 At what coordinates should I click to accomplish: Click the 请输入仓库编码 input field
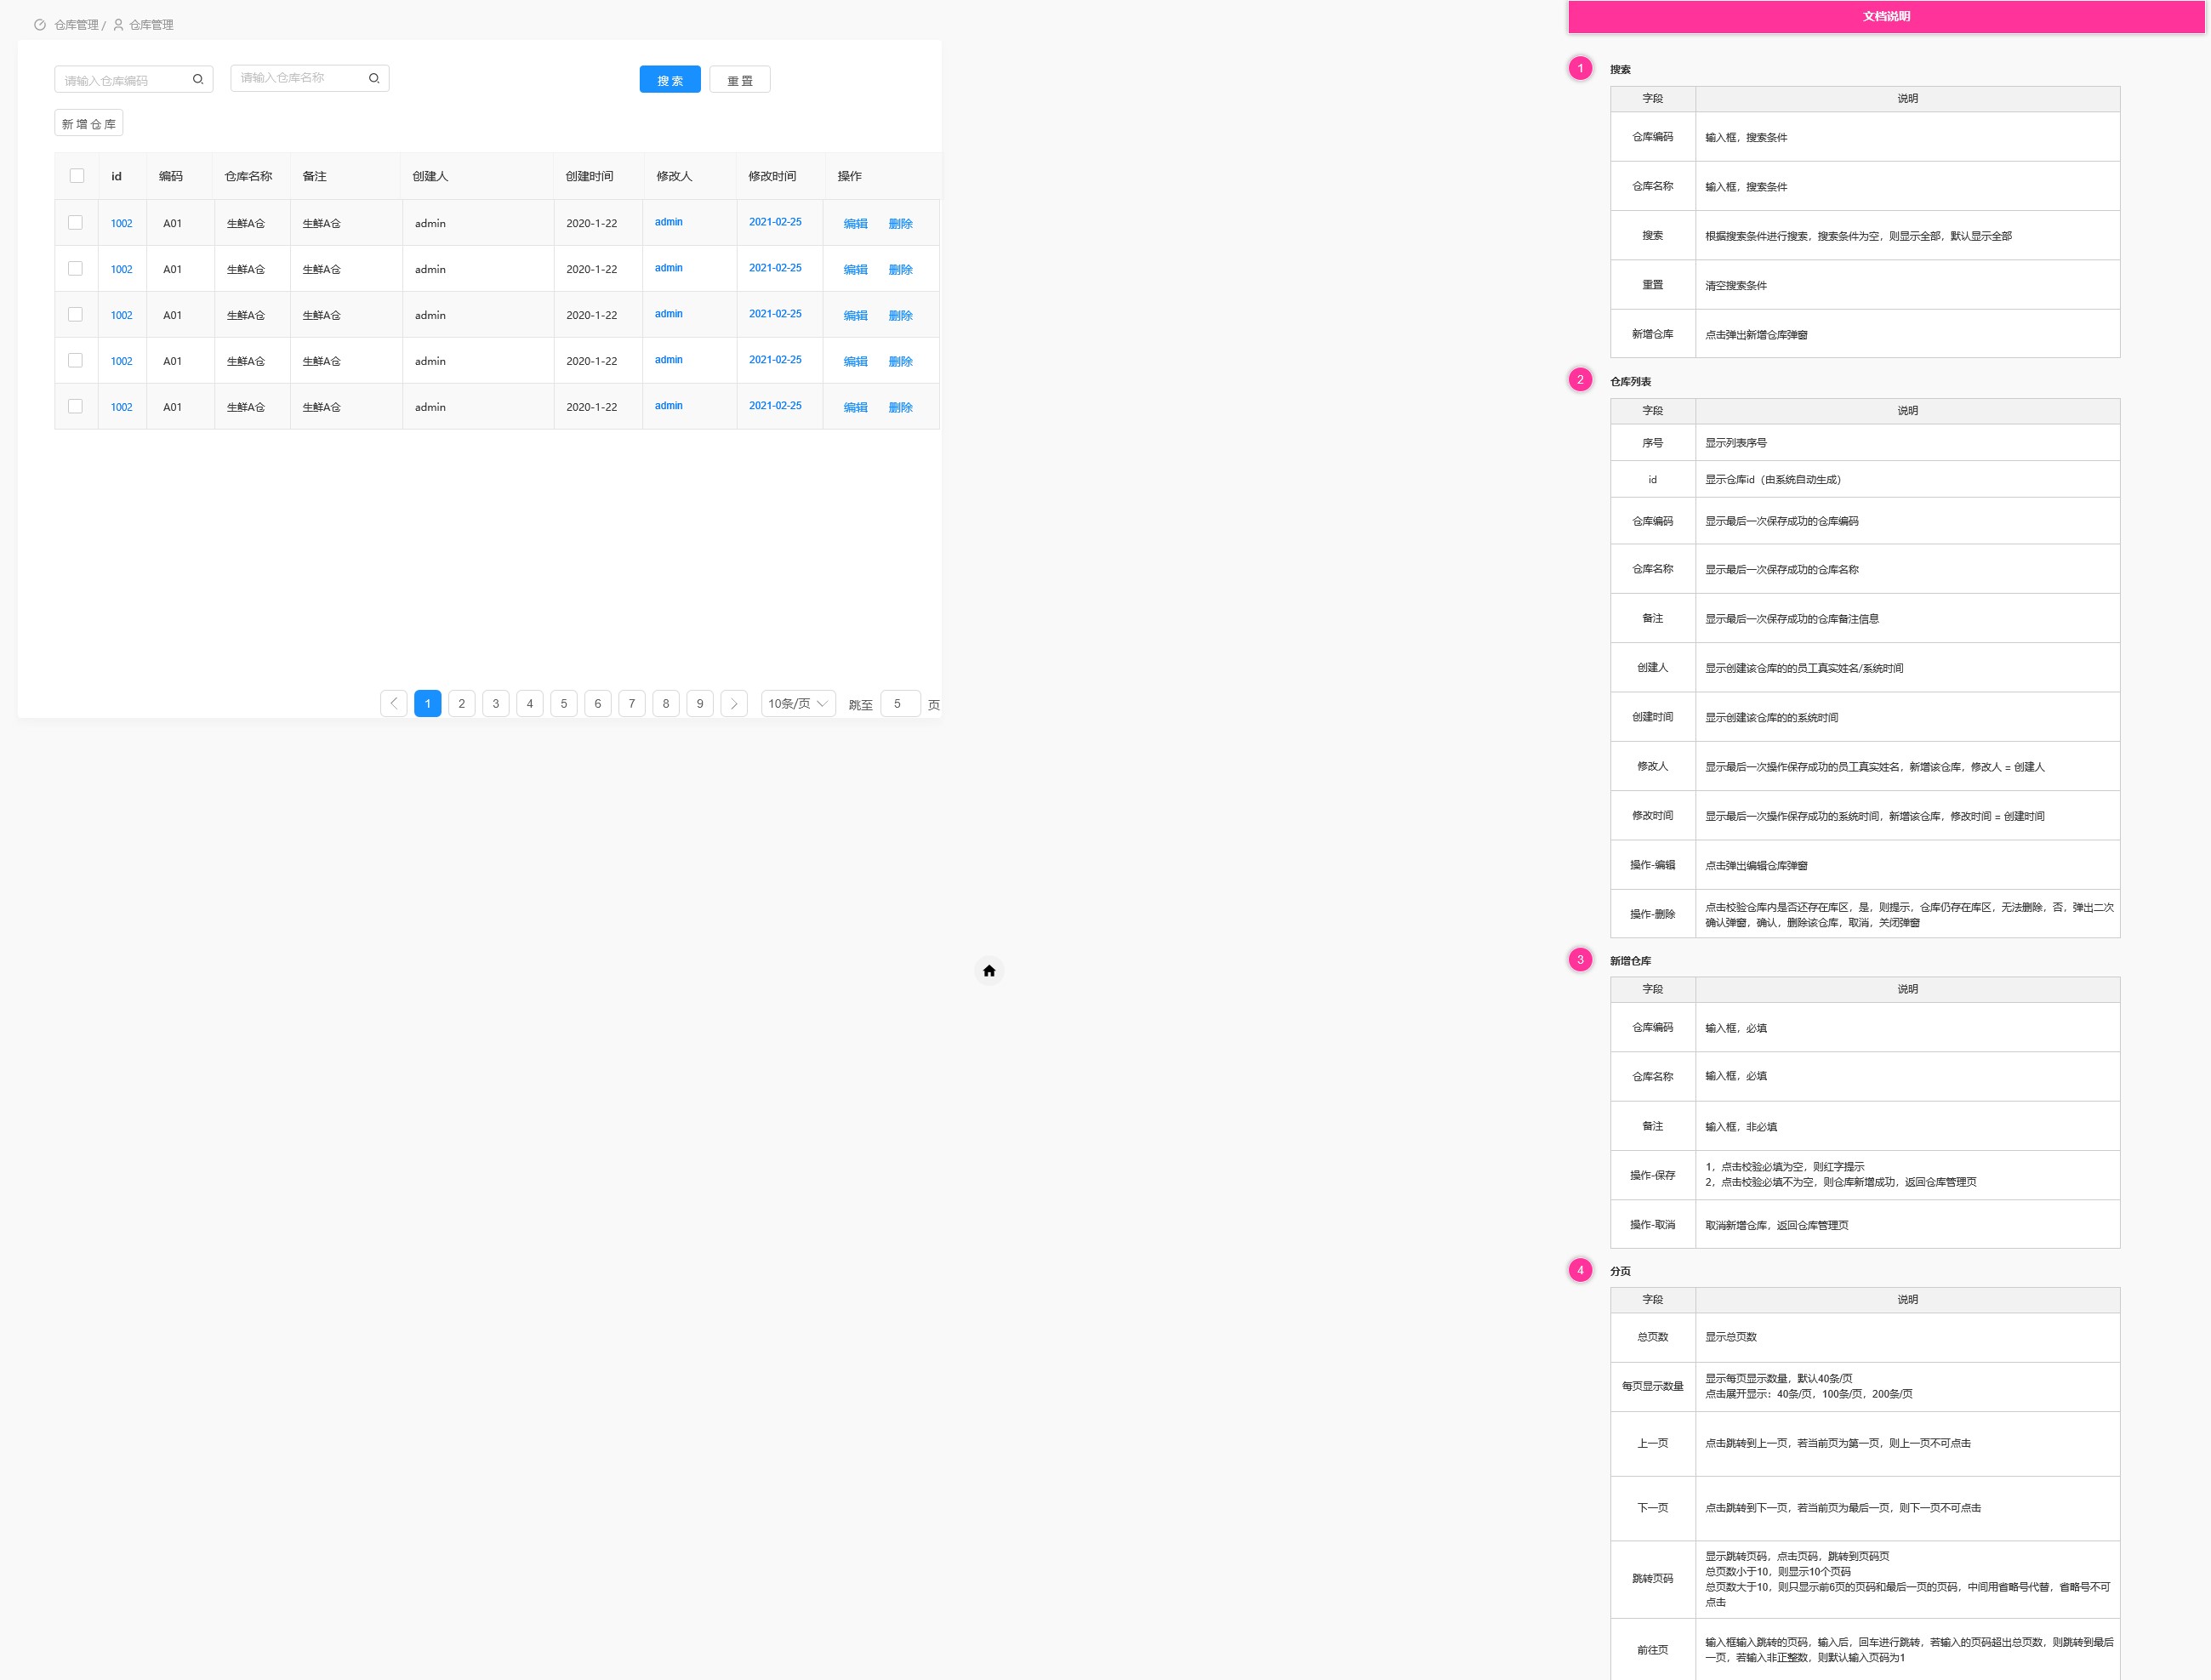(134, 79)
